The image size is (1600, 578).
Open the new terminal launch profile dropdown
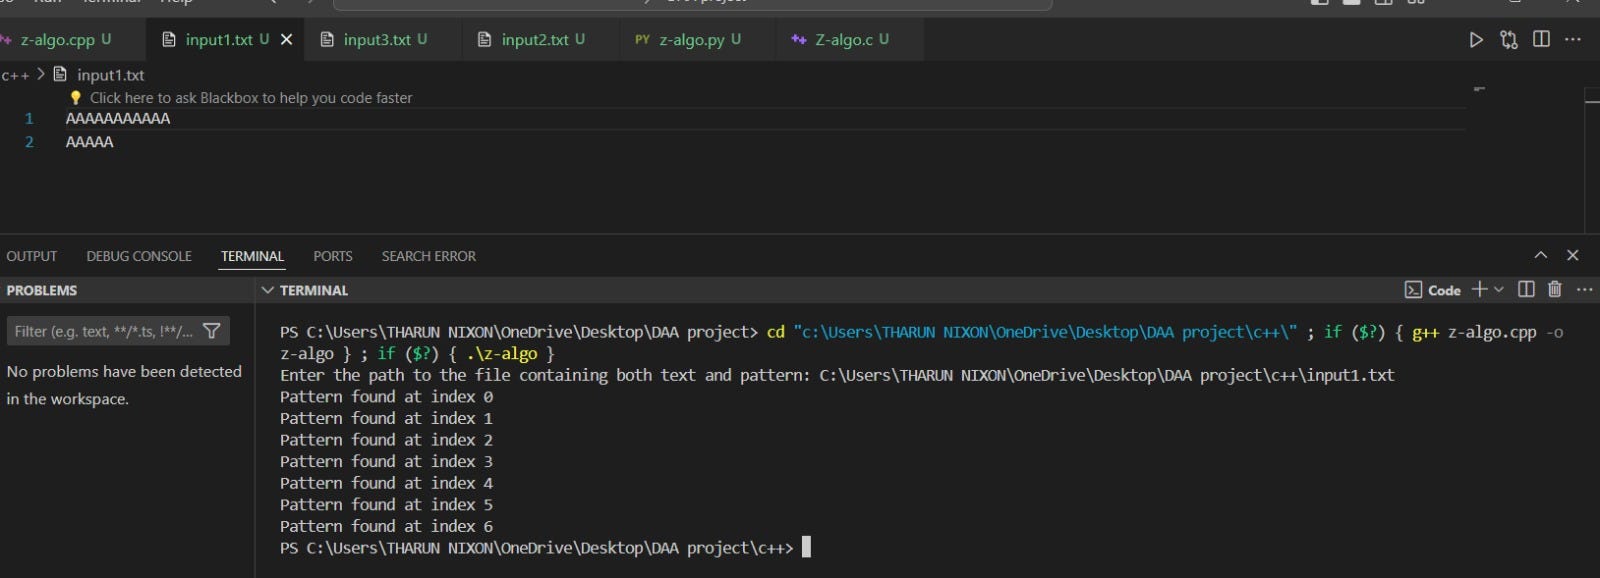pos(1498,289)
